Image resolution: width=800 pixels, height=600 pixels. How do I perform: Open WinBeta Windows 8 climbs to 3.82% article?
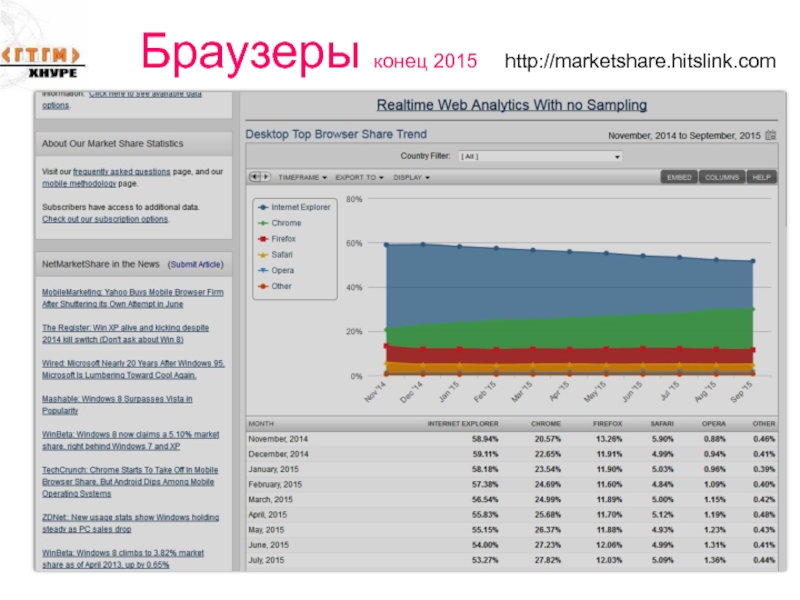coord(123,559)
